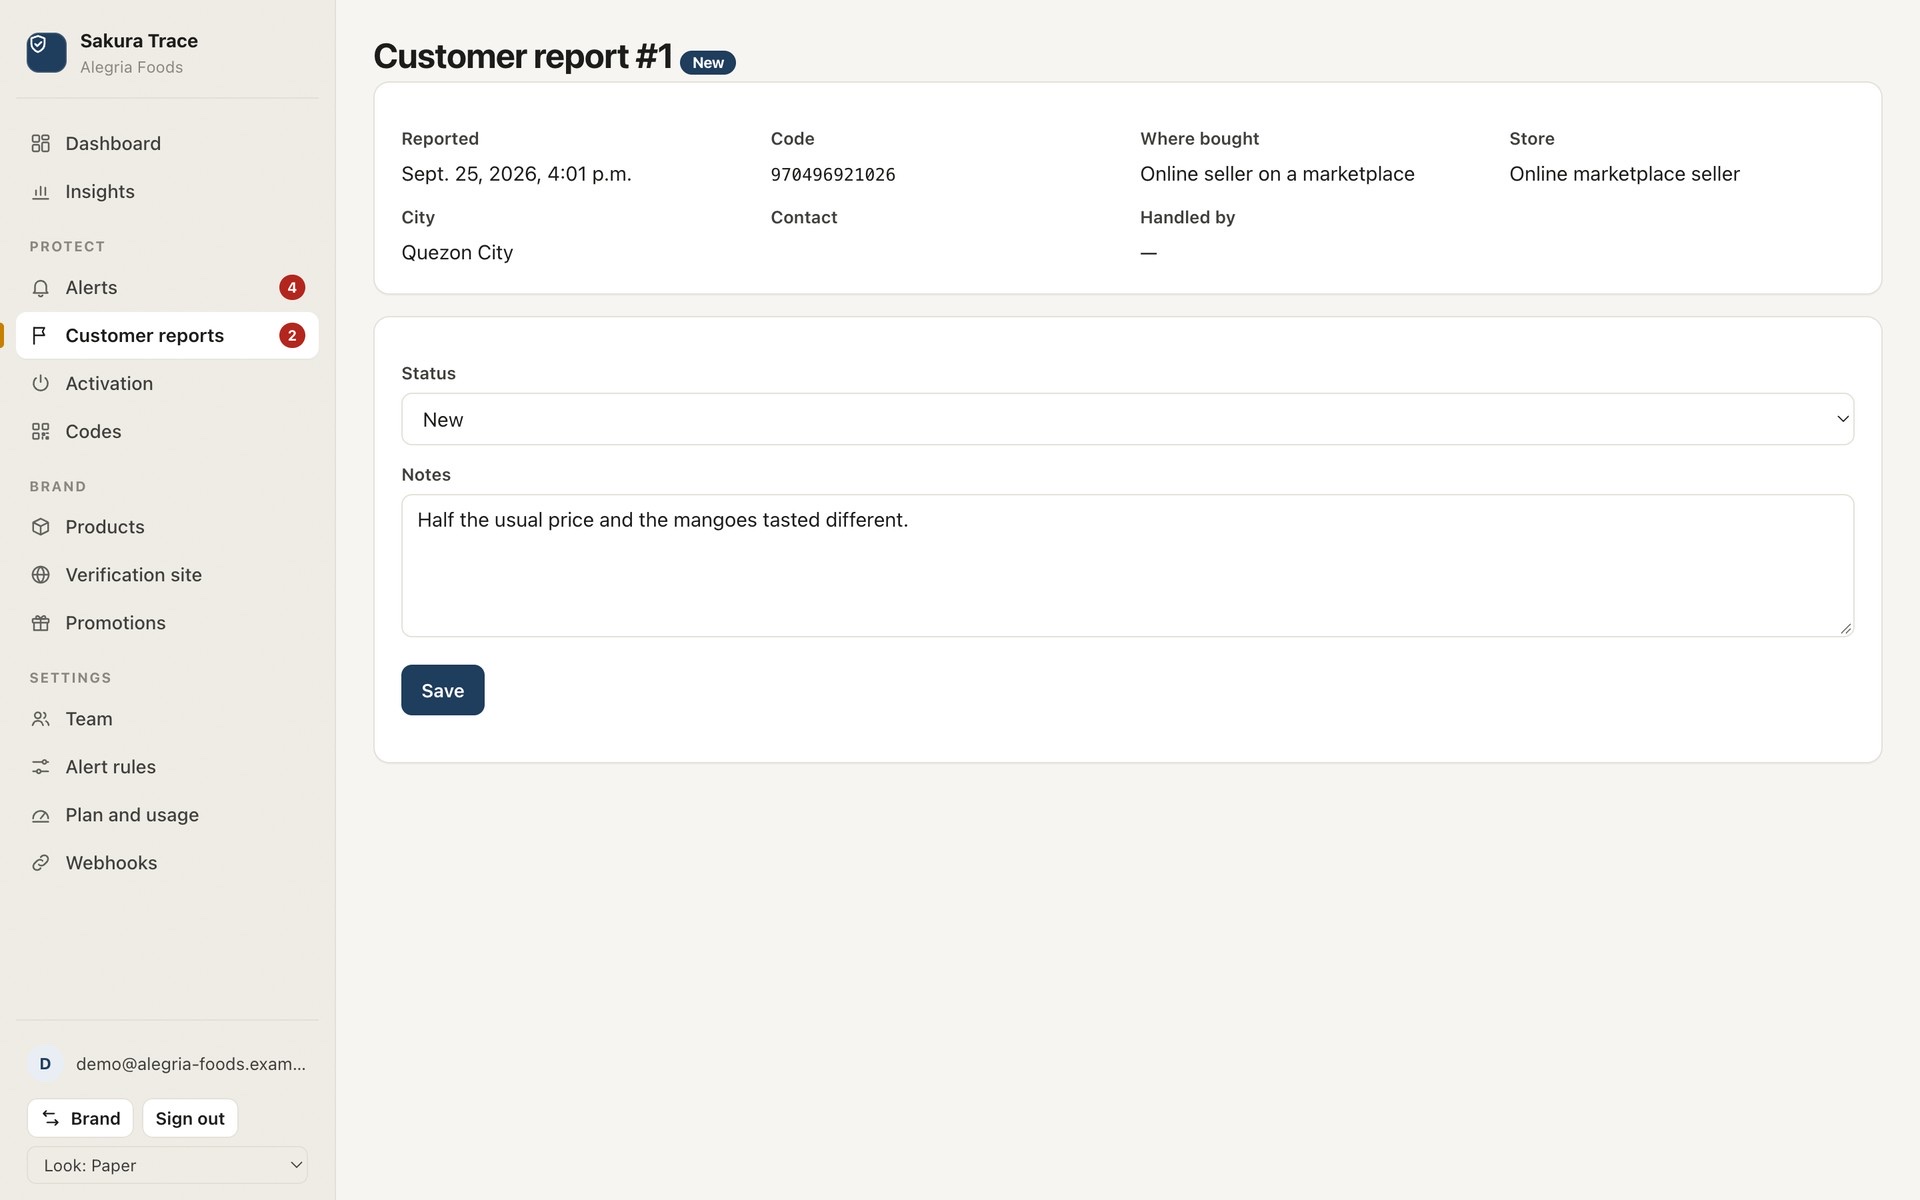The width and height of the screenshot is (1920, 1200).
Task: Navigate to the Alerts section
Action: [x=167, y=287]
